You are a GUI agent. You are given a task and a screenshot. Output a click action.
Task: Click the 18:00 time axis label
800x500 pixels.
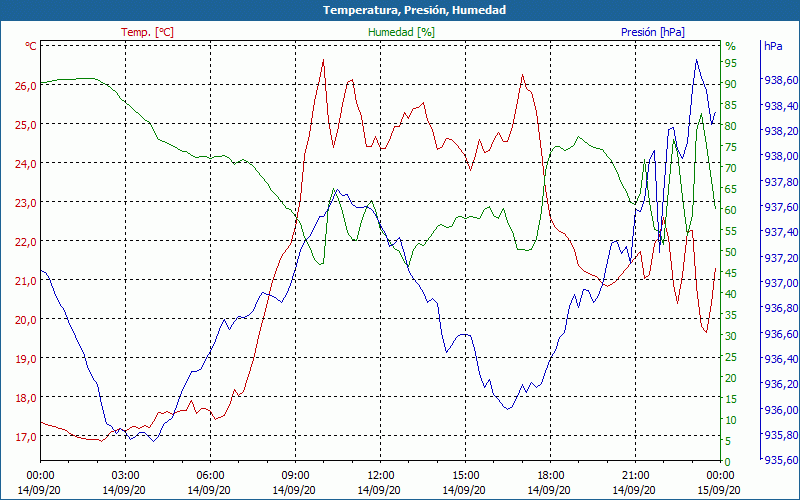tap(551, 476)
